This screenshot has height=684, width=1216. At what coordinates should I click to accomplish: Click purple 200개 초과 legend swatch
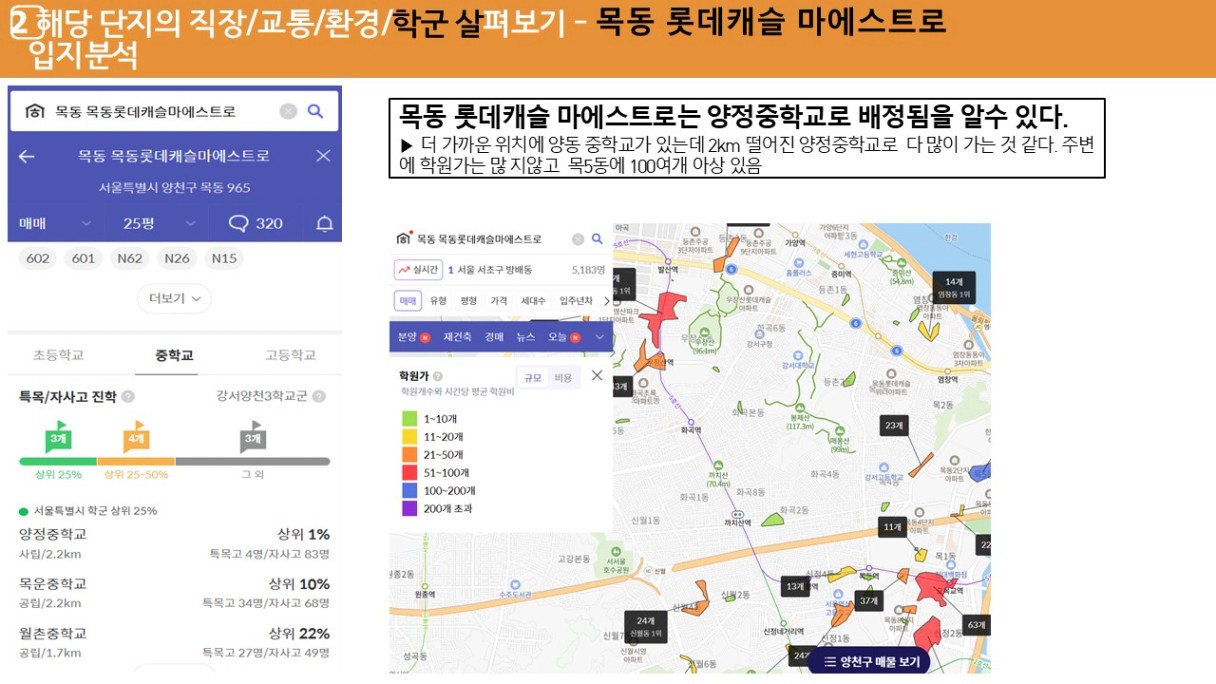pos(409,509)
